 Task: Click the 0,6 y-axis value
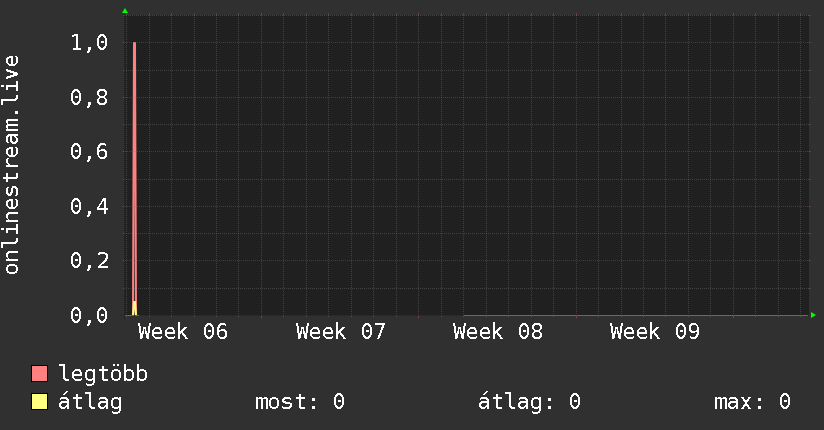click(90, 152)
